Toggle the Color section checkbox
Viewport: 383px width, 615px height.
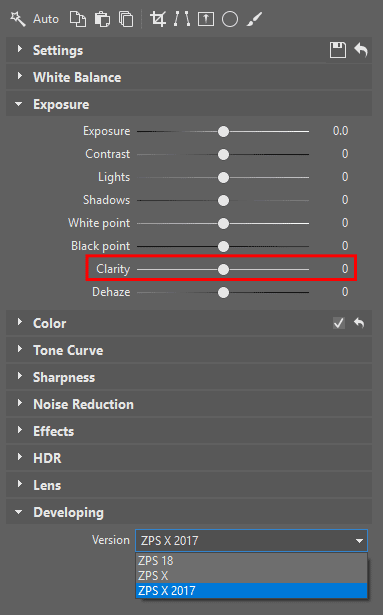click(339, 323)
